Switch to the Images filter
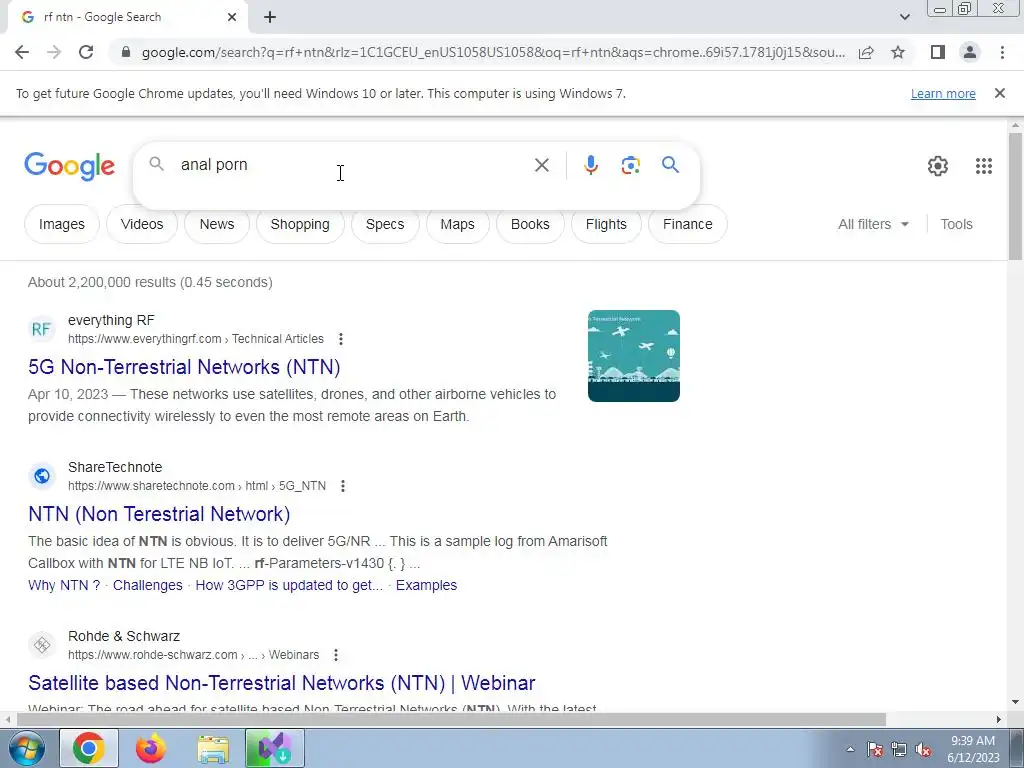 [61, 224]
